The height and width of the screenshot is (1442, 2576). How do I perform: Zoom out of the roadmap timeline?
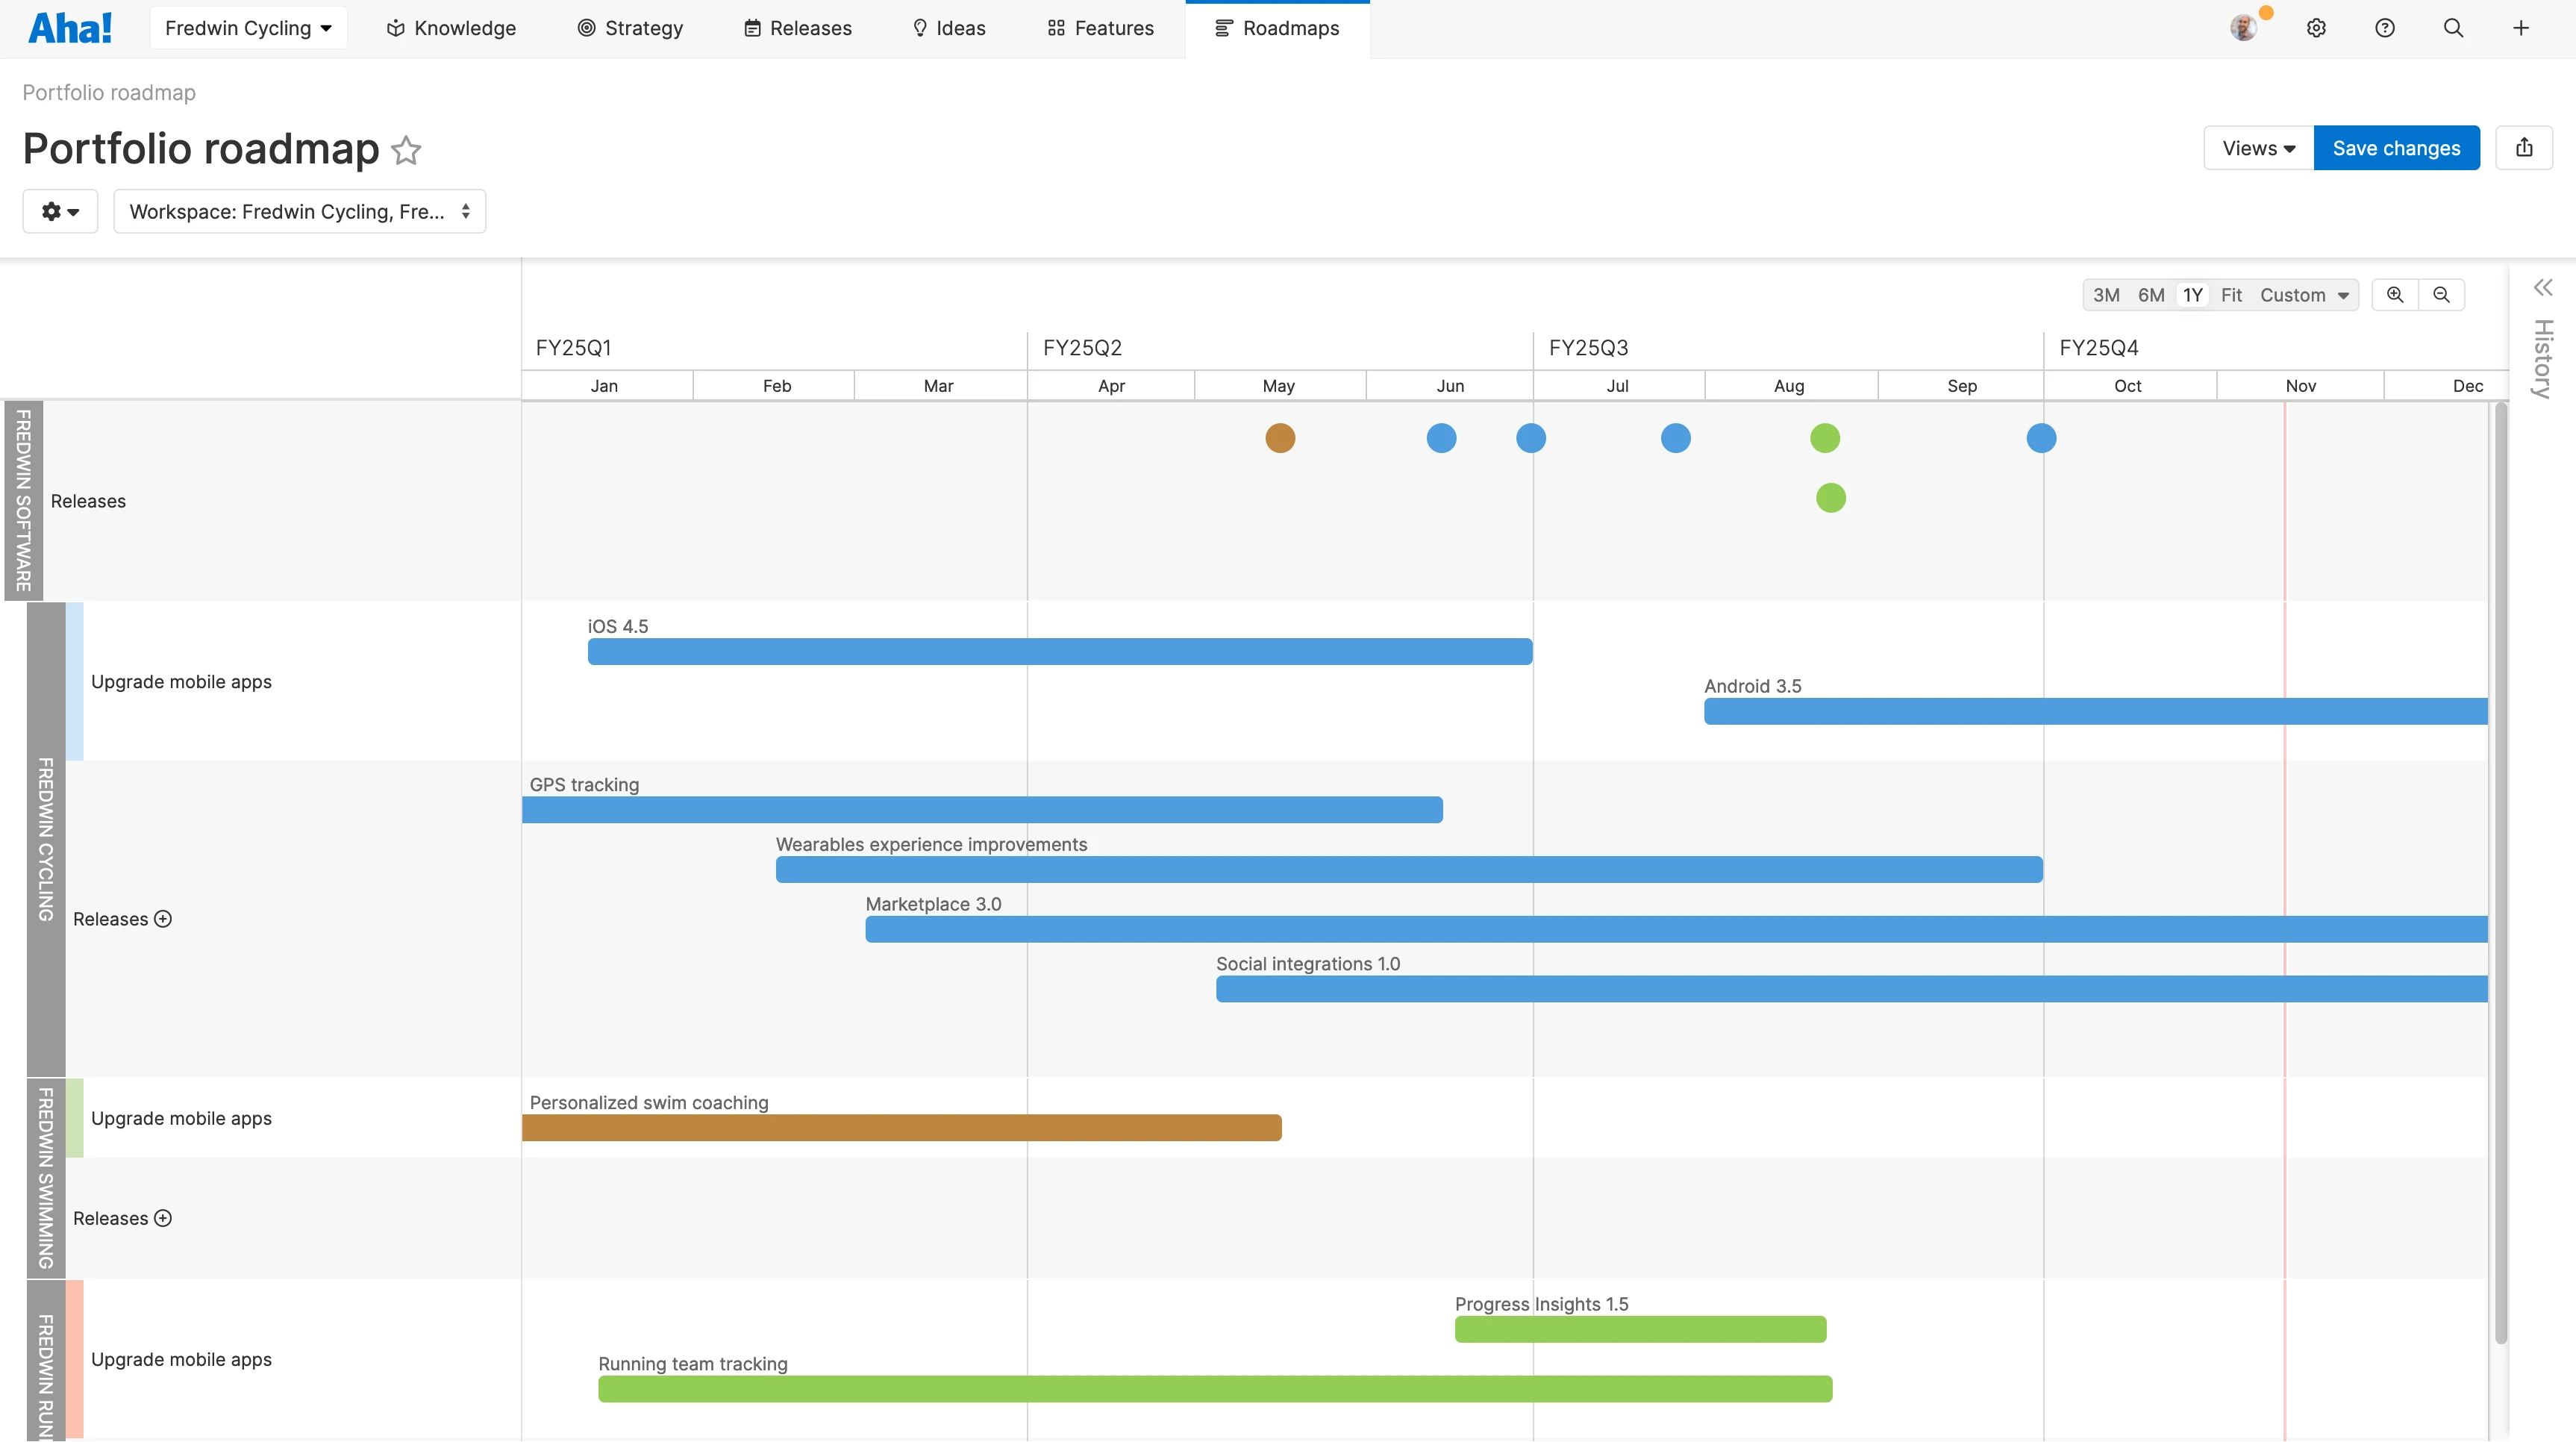tap(2441, 294)
